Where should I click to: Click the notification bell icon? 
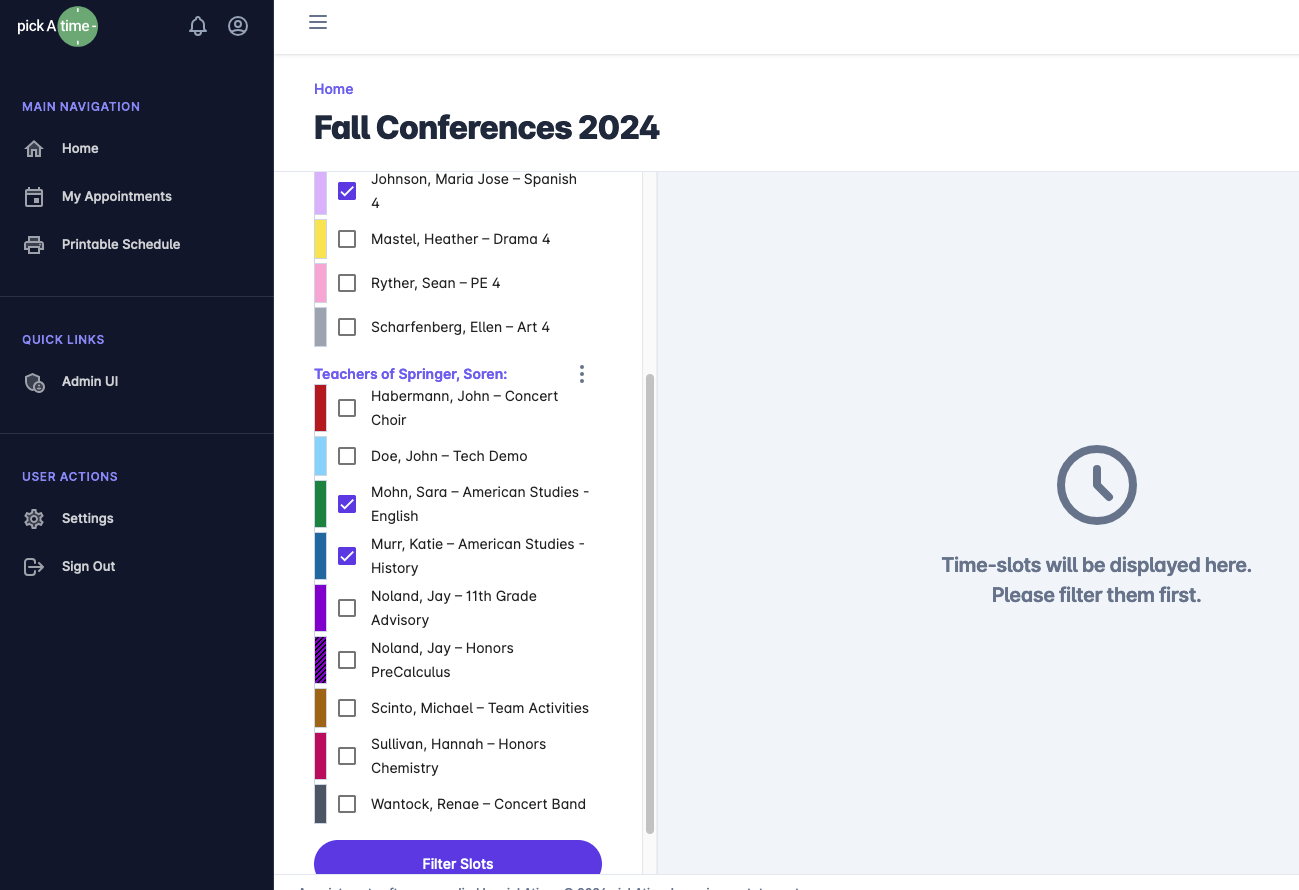click(198, 27)
